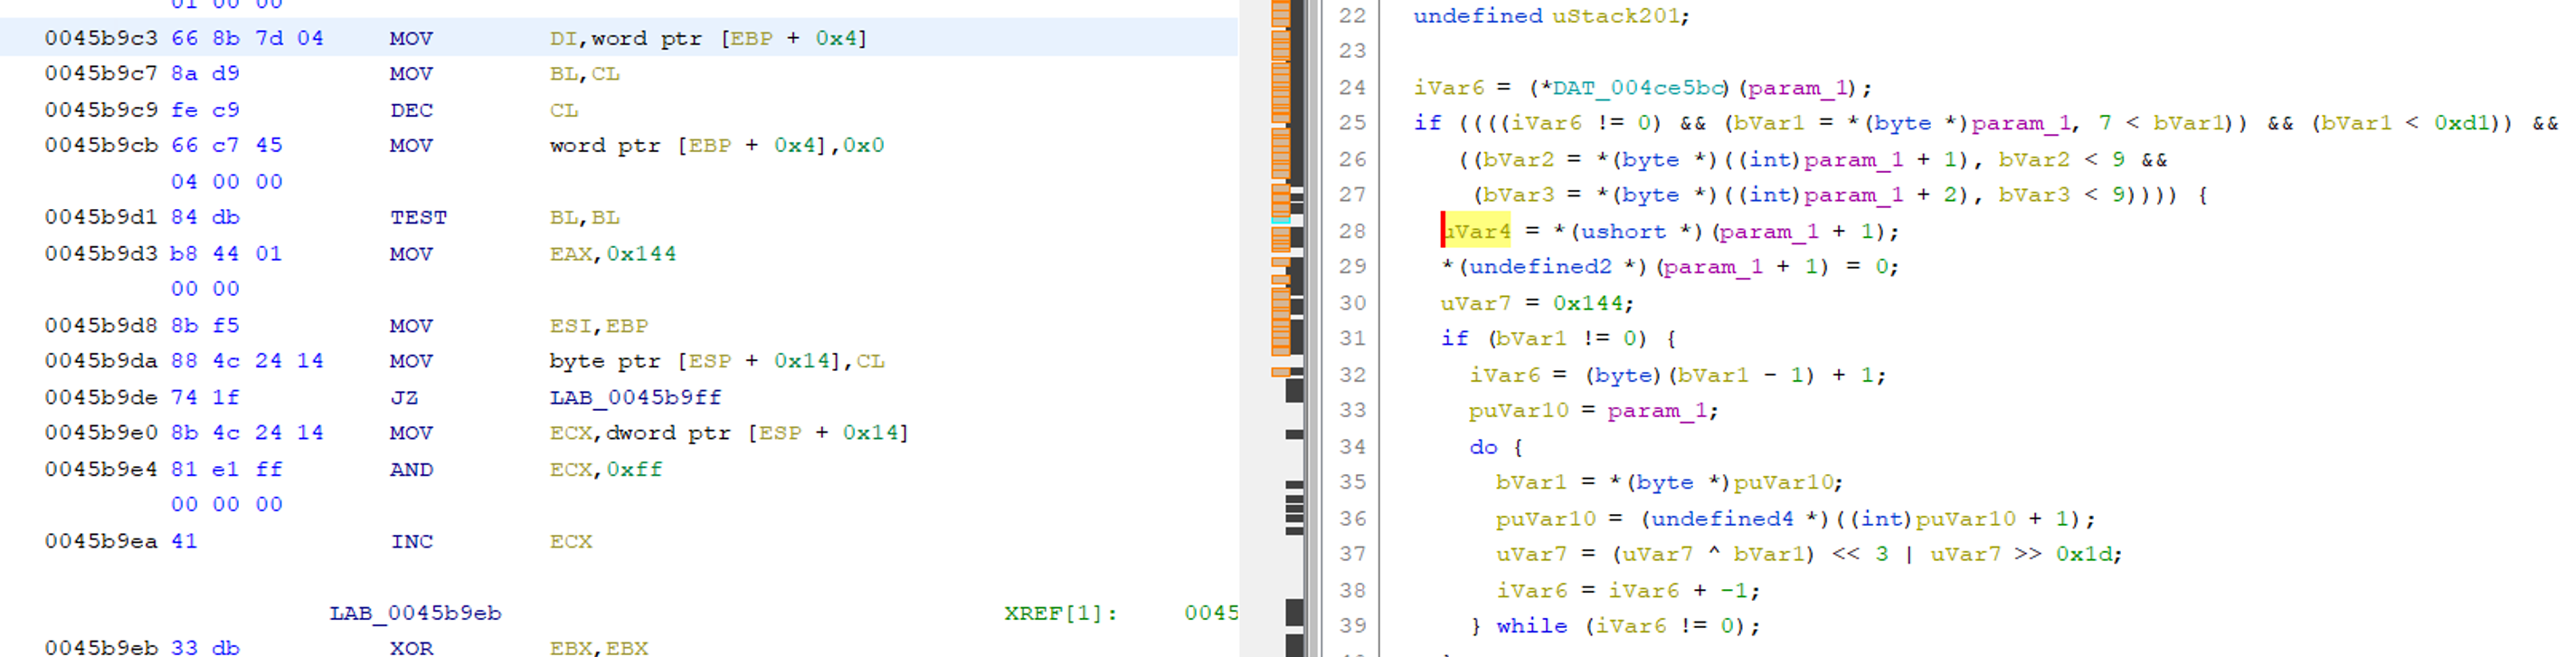The image size is (2576, 657).
Task: Select the INC mnemonic at 0045b9ea
Action: (x=411, y=541)
